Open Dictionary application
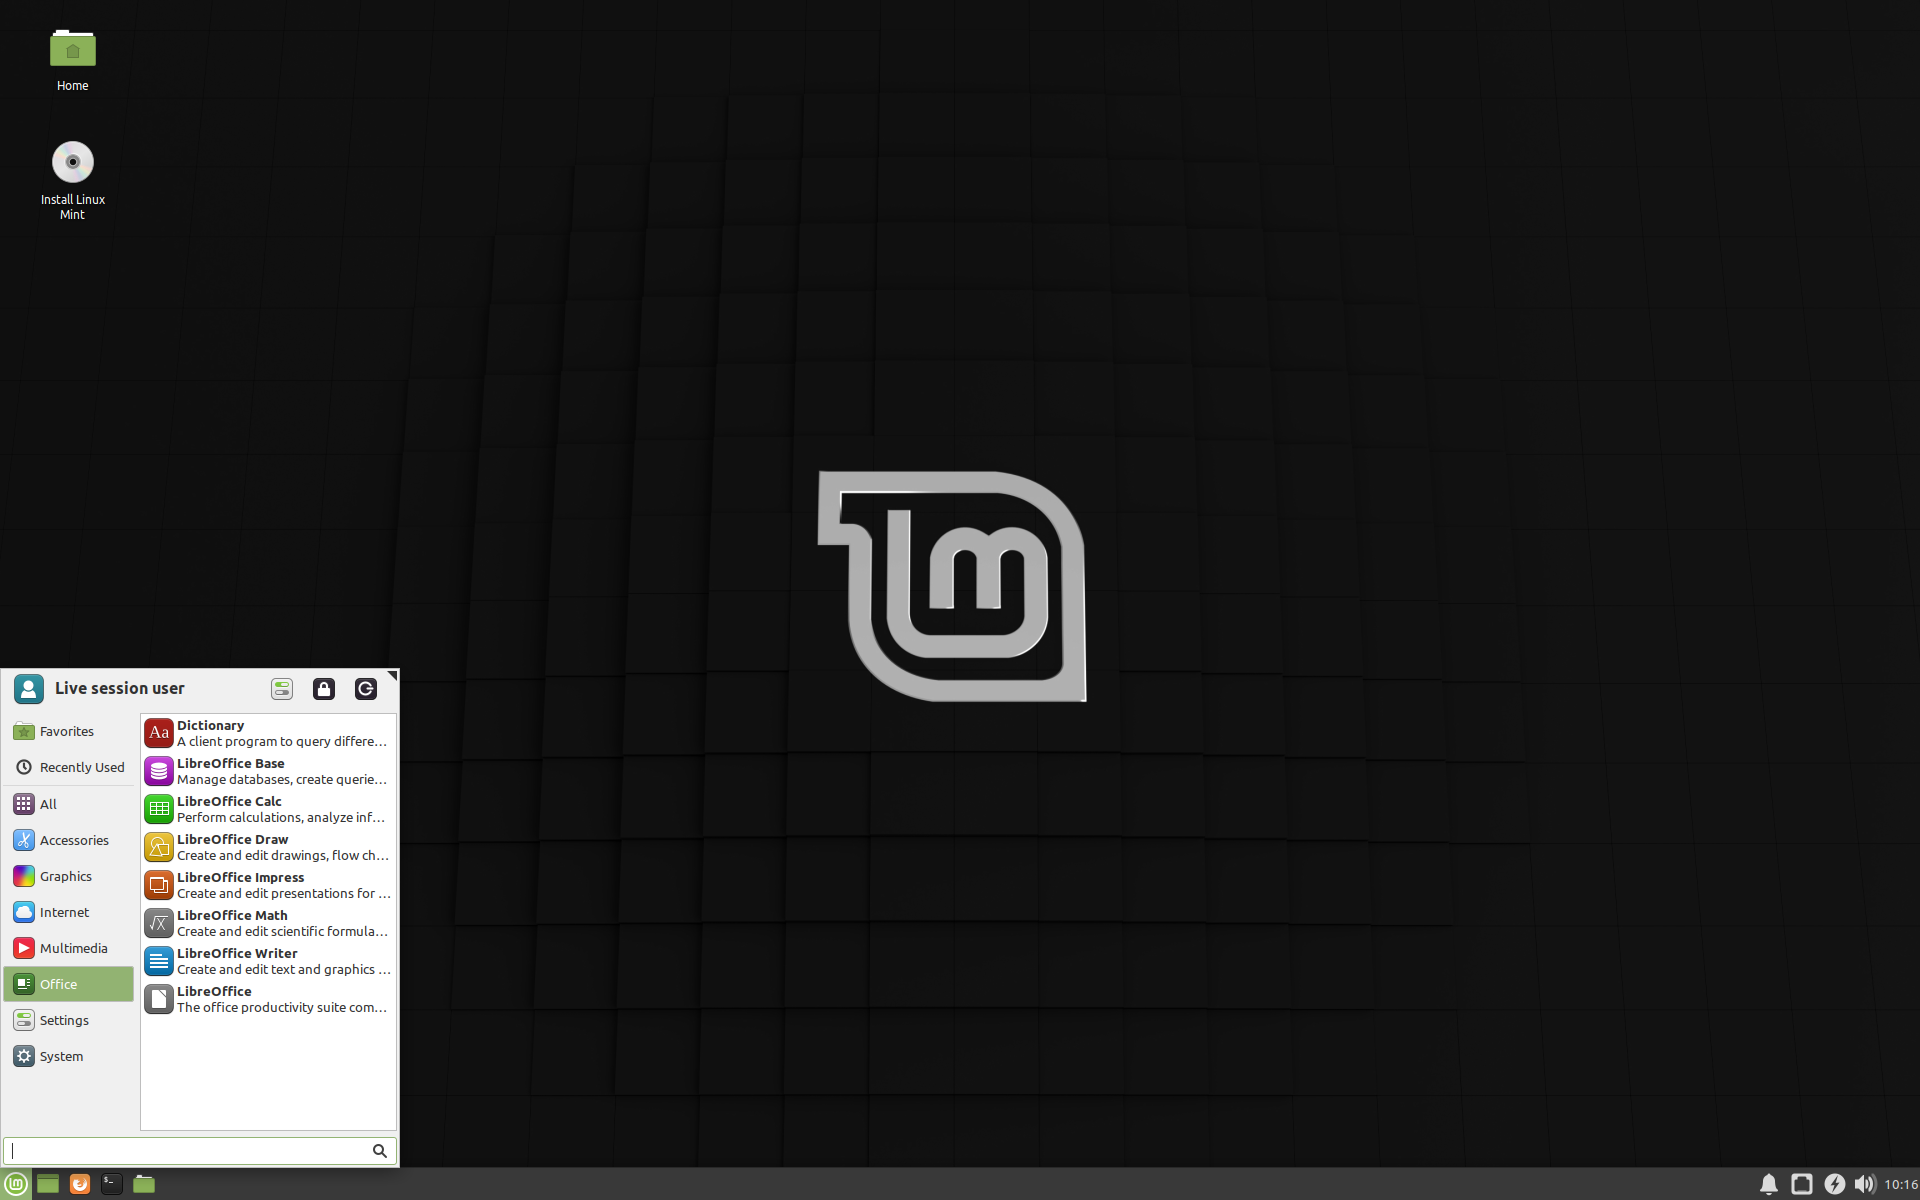The width and height of the screenshot is (1920, 1200). (x=267, y=733)
